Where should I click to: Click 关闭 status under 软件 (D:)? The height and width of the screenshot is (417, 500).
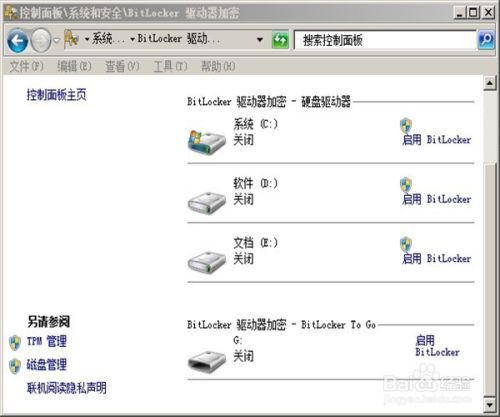pyautogui.click(x=243, y=199)
